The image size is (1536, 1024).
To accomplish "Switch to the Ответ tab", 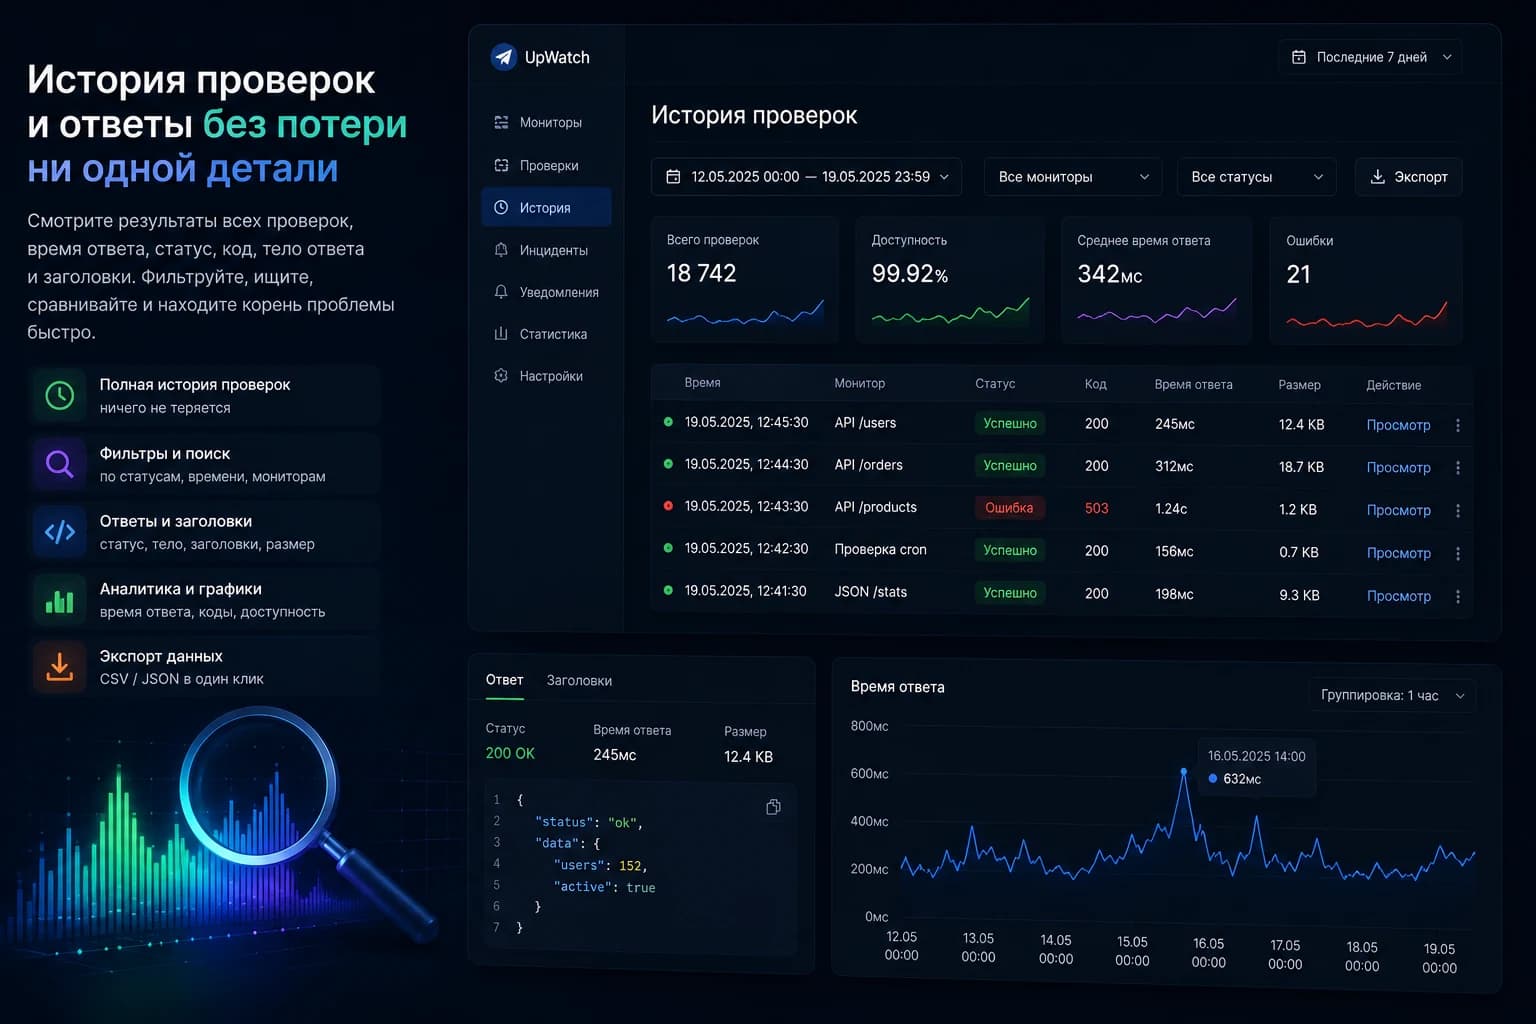I will [505, 680].
